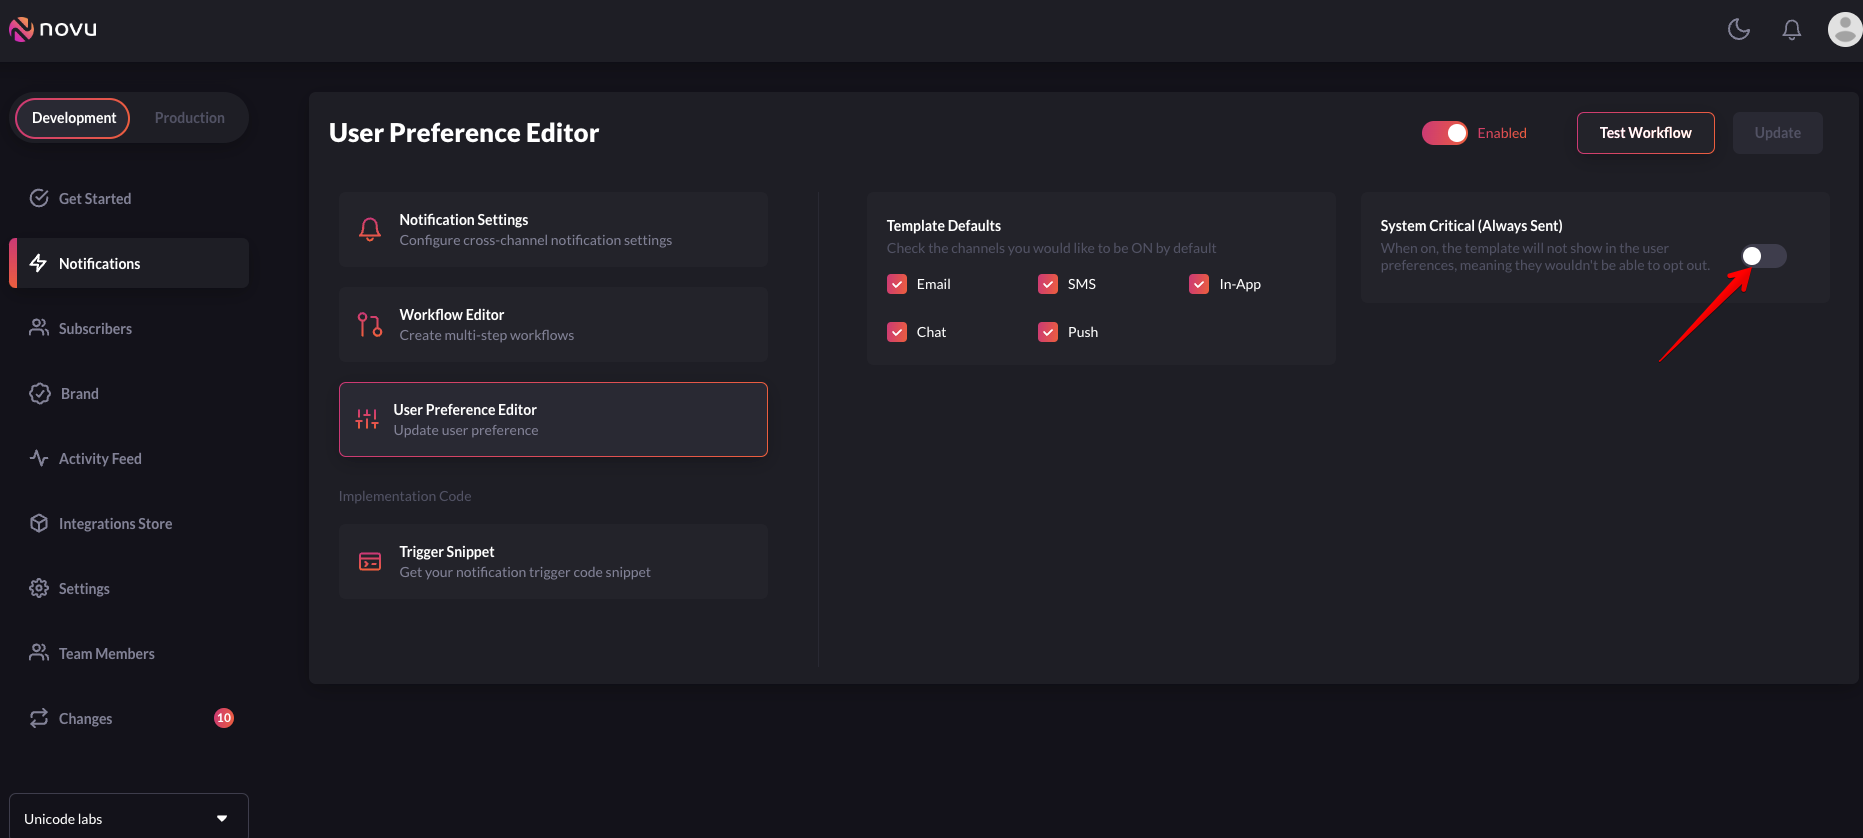This screenshot has width=1863, height=838.
Task: Switch to Development environment
Action: [x=73, y=118]
